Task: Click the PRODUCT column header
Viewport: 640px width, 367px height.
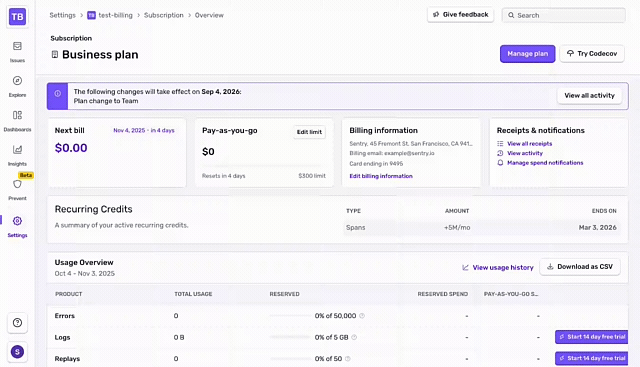Action: (69, 294)
